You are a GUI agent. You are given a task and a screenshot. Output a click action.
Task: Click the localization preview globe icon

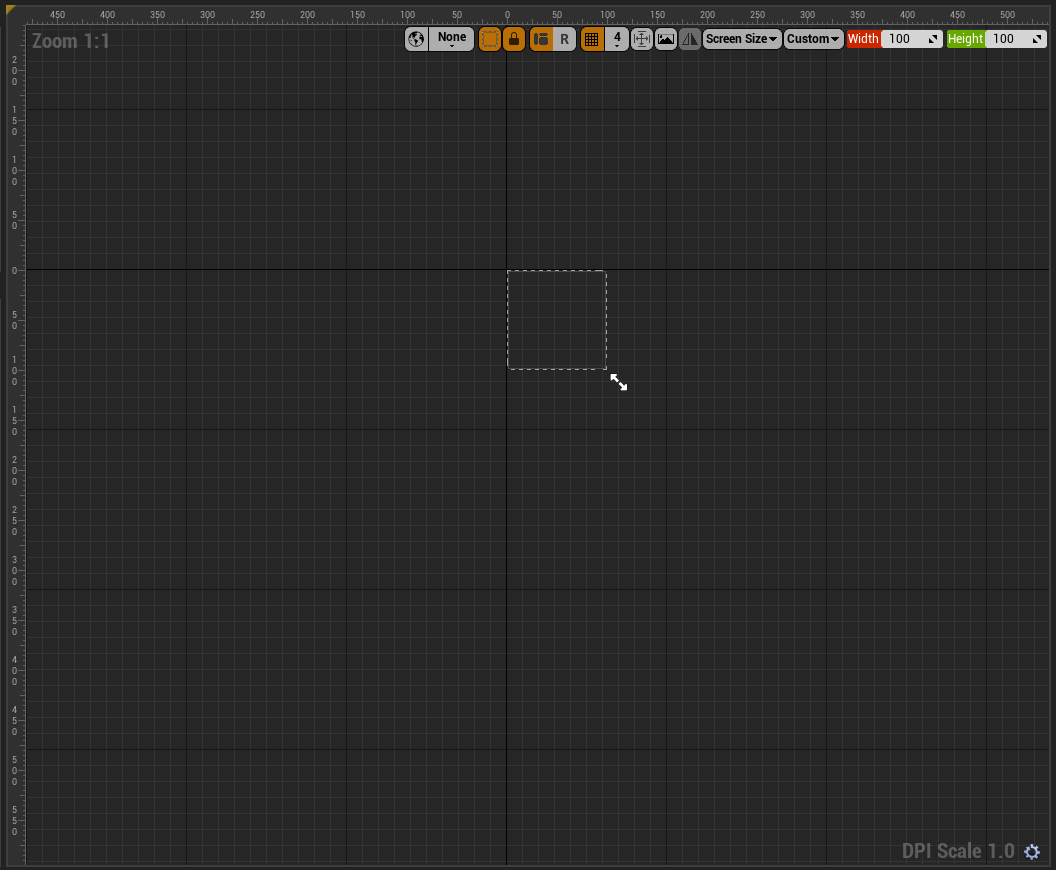click(x=416, y=39)
